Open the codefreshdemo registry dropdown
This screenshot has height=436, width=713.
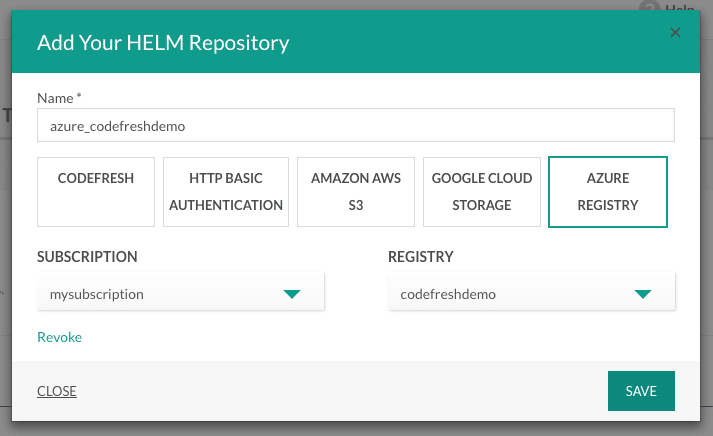[532, 292]
